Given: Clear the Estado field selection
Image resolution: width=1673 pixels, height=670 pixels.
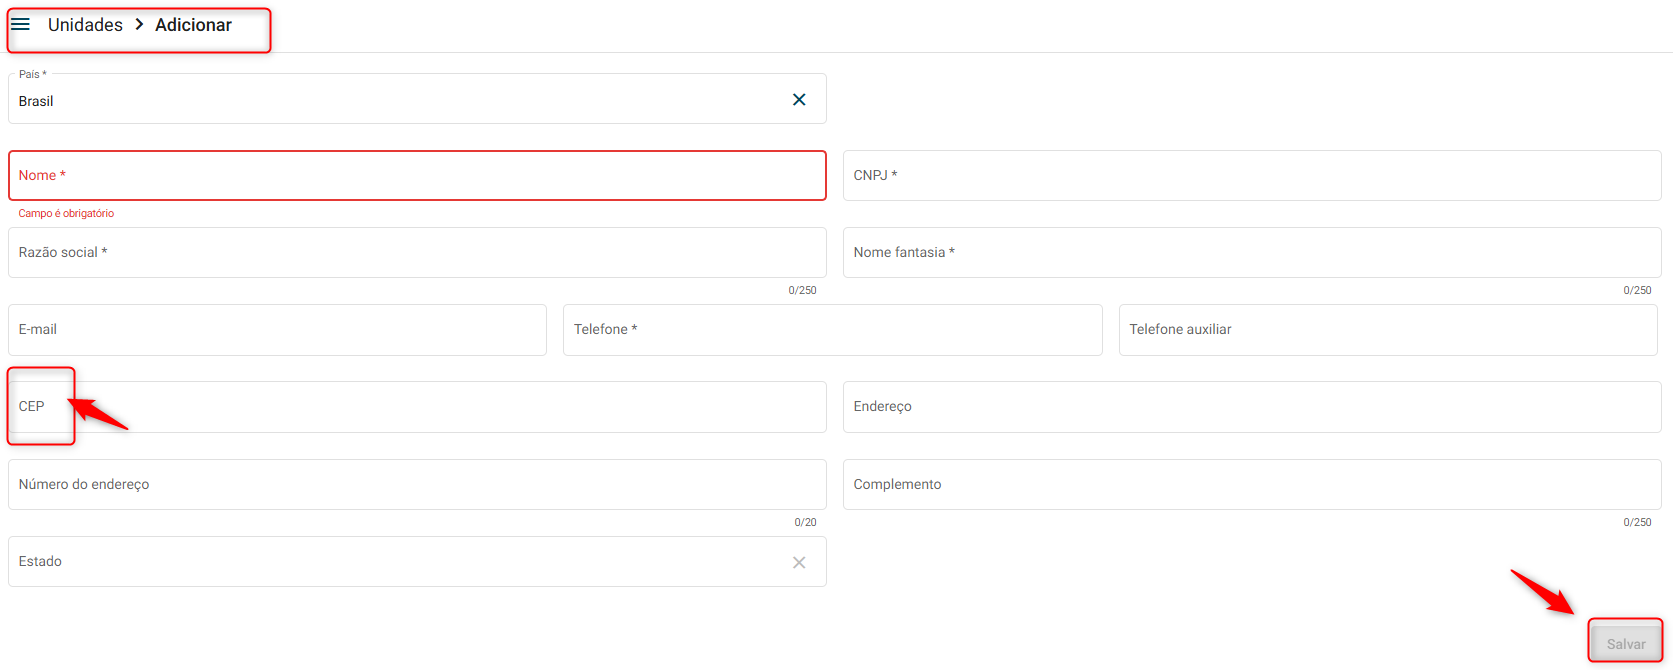Looking at the screenshot, I should click(799, 562).
